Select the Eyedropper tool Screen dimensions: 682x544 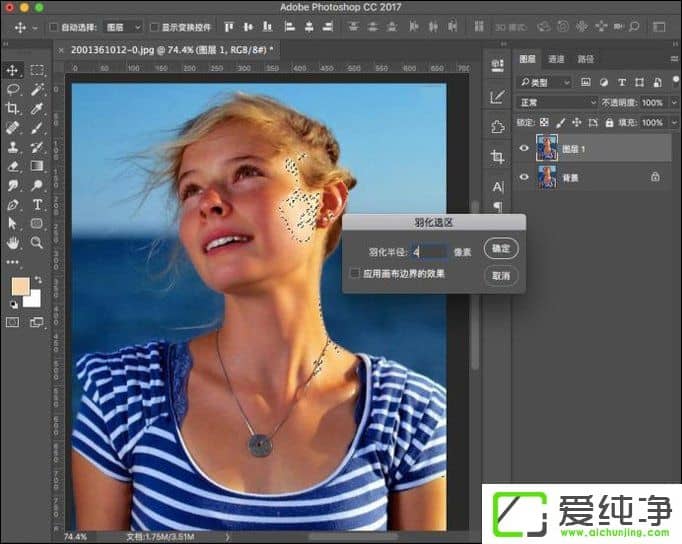click(37, 108)
